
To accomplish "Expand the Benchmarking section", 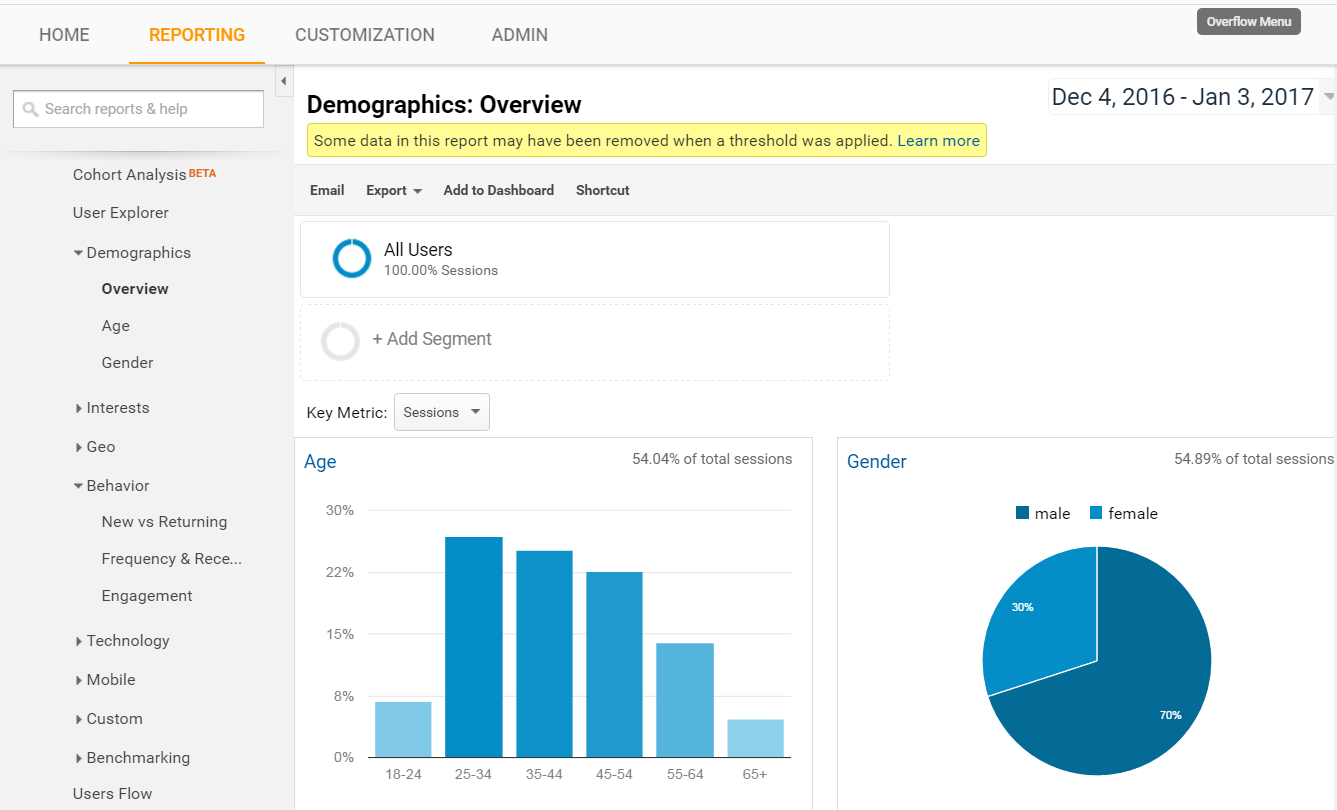I will 133,758.
